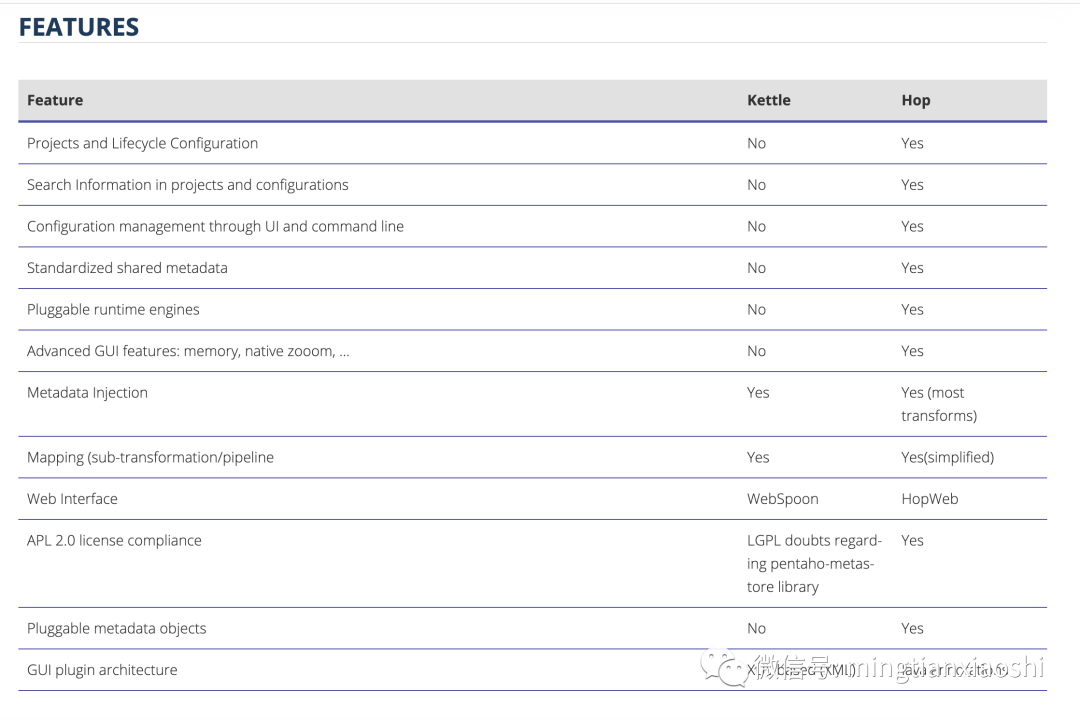Viewport: 1080px width, 719px height.
Task: Click APL 2.0 license compliance label
Action: coord(114,541)
